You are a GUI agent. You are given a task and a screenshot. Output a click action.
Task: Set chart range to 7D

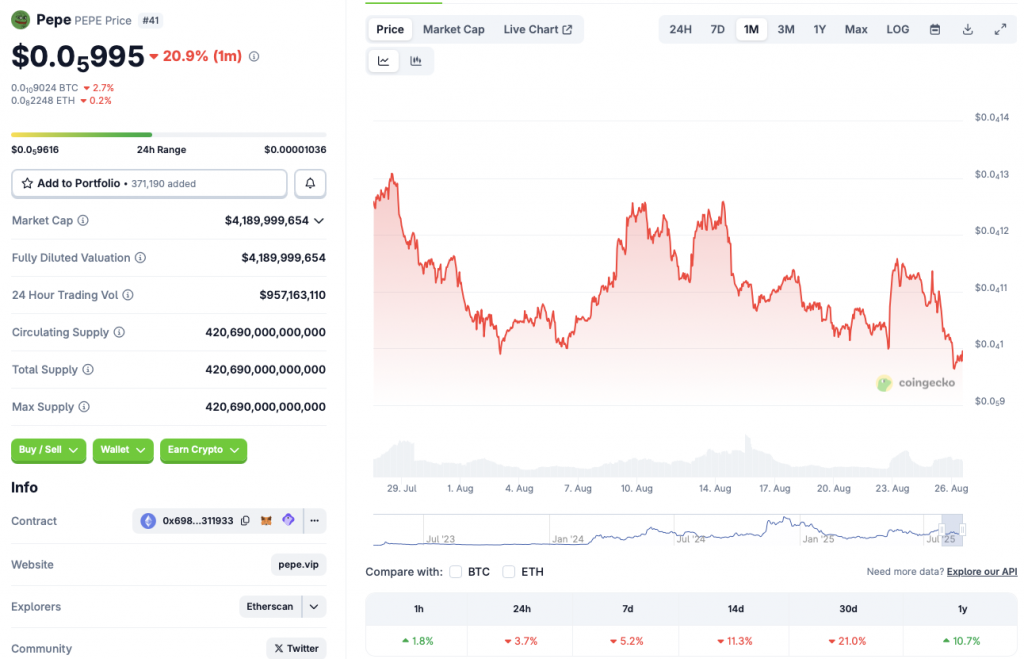(x=717, y=29)
